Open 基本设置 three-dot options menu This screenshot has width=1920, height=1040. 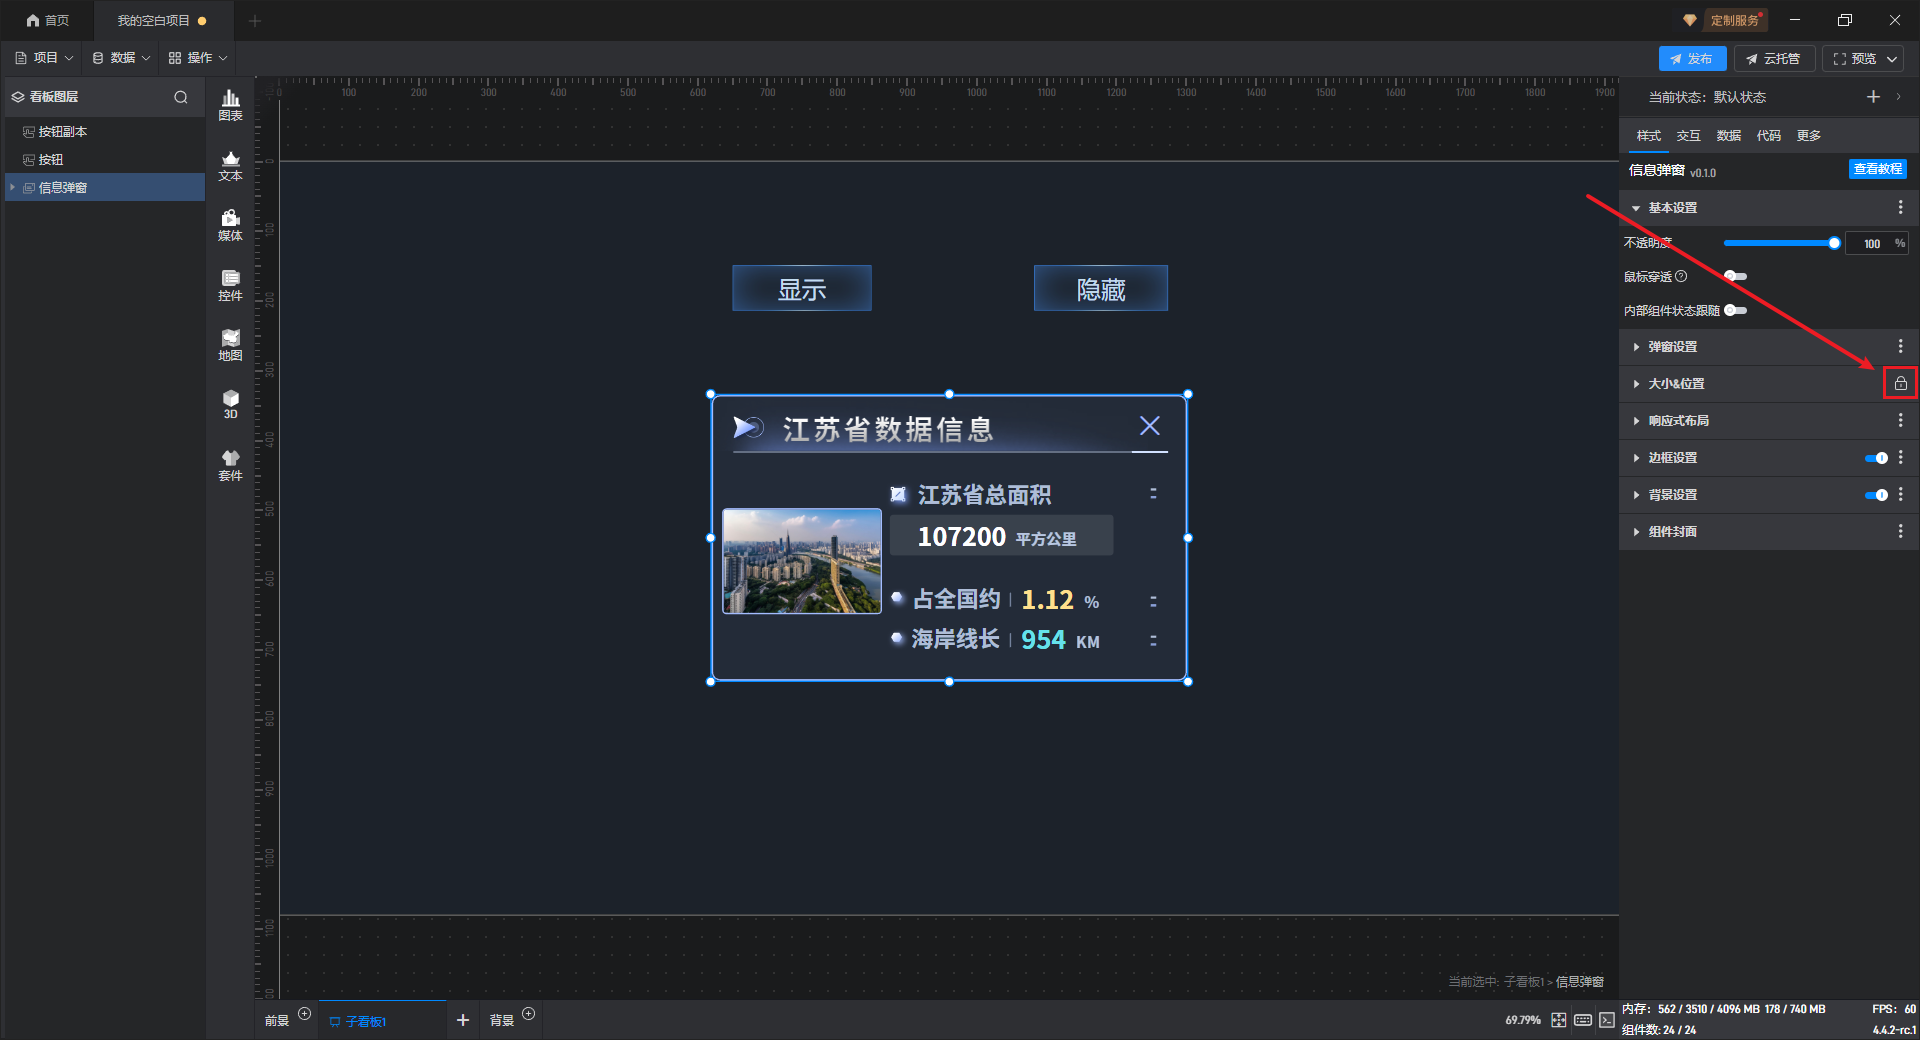tap(1900, 207)
